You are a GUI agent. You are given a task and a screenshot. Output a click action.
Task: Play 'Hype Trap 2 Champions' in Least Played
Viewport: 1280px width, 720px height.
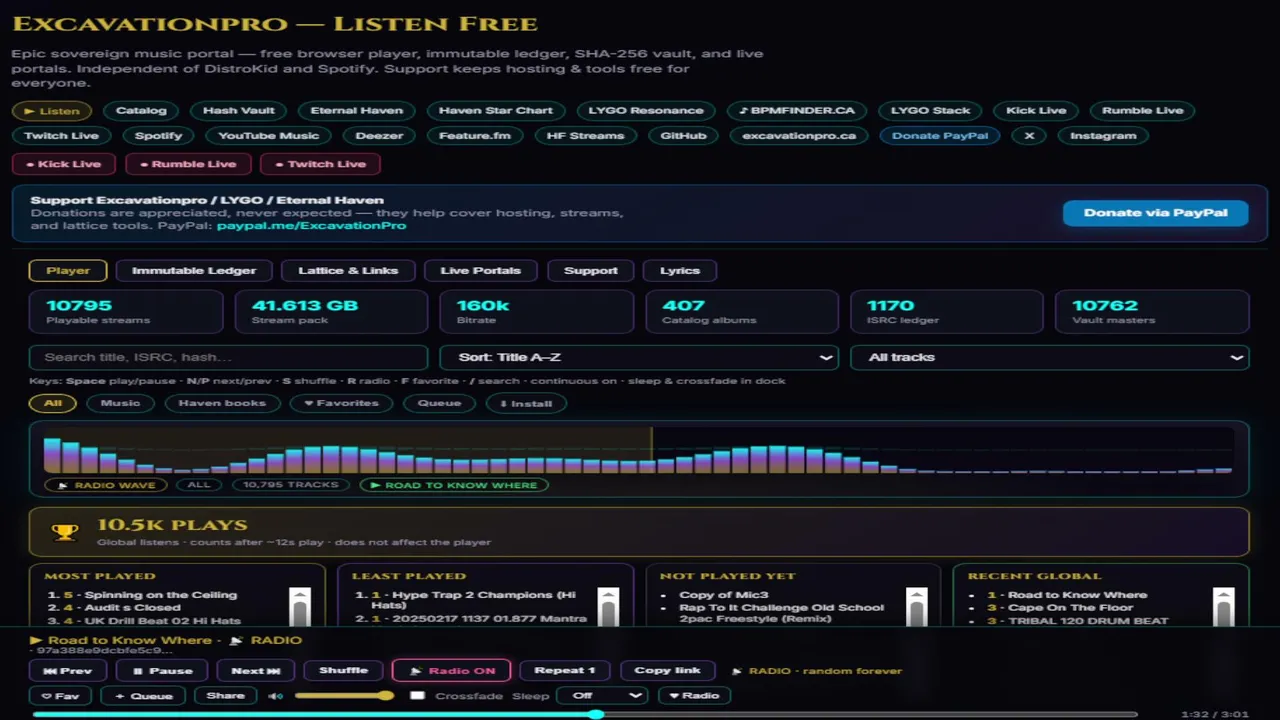(x=474, y=600)
